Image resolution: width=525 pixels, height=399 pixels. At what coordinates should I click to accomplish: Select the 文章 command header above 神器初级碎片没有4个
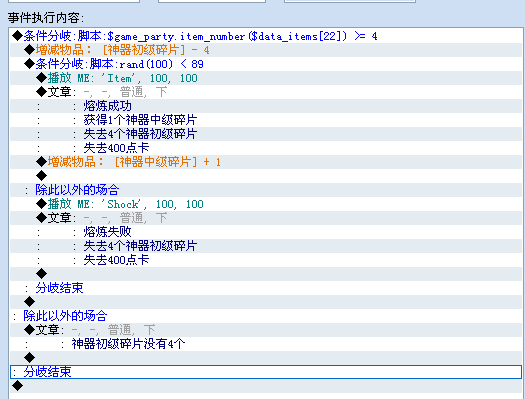[x=266, y=330]
